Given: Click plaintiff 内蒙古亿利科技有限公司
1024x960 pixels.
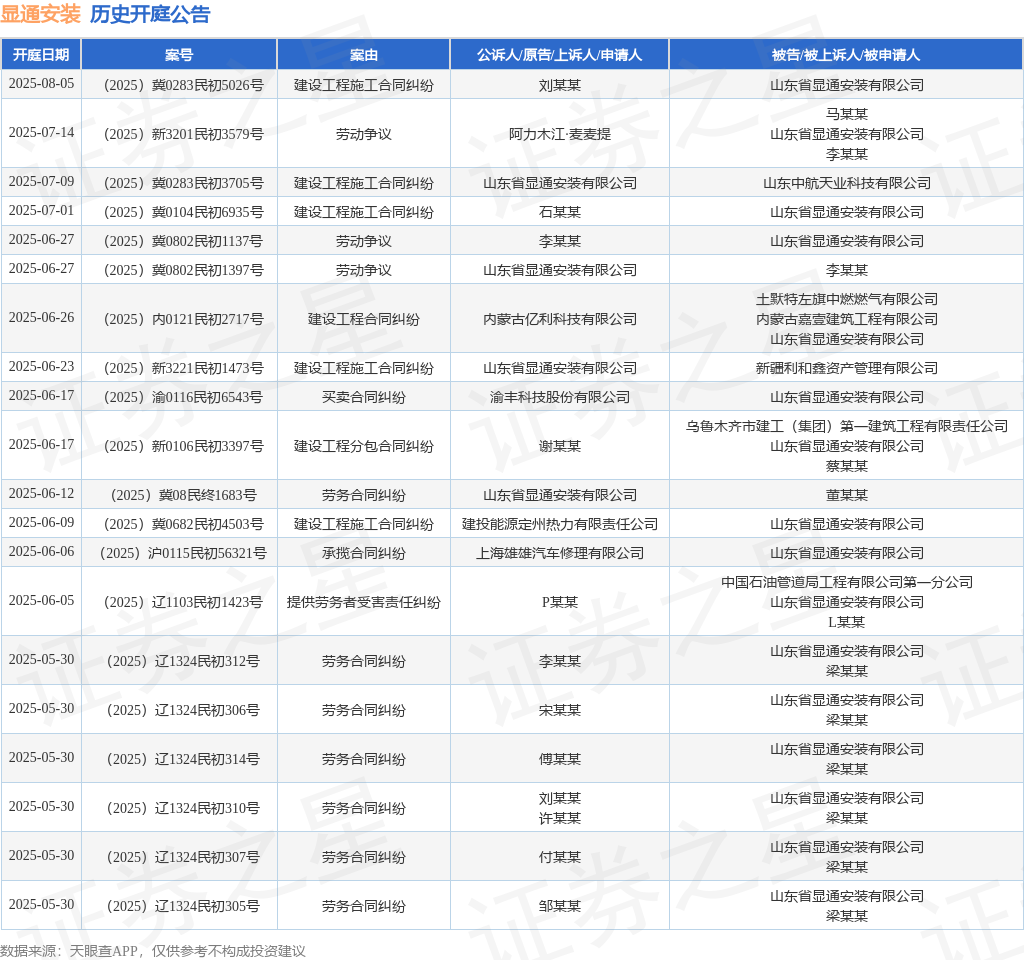Looking at the screenshot, I should tap(560, 319).
